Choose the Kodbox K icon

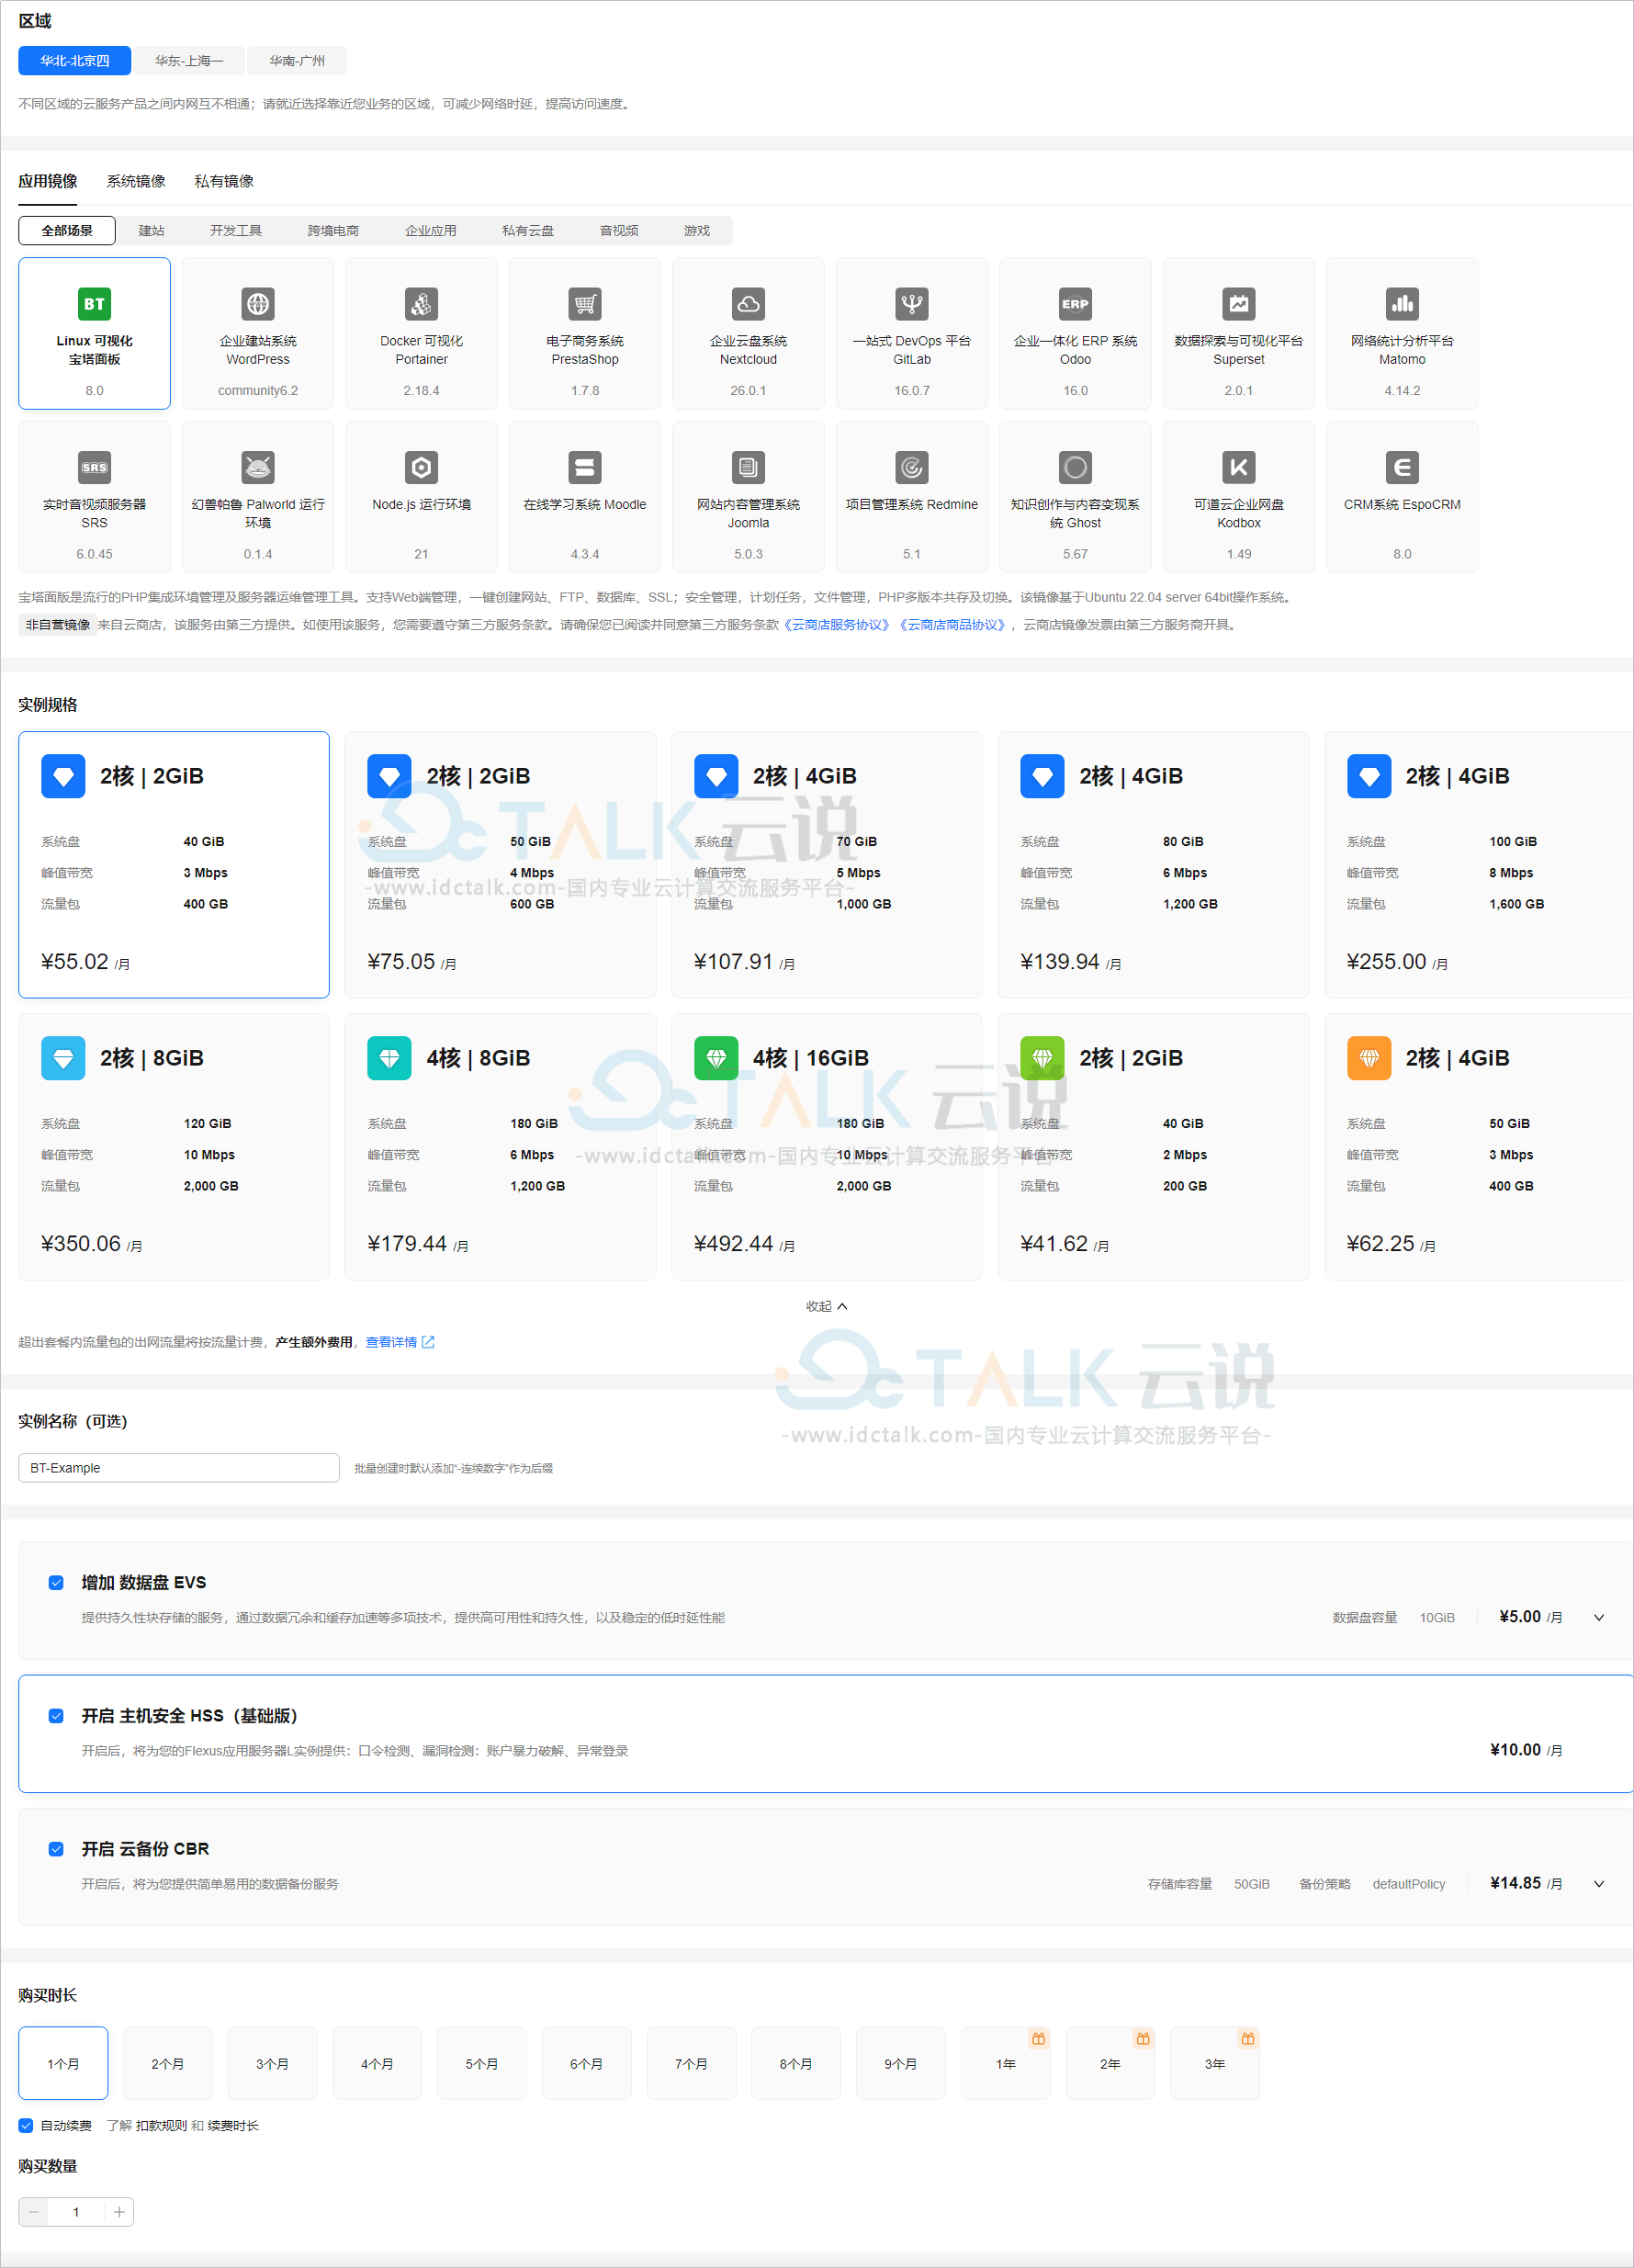pyautogui.click(x=1239, y=467)
